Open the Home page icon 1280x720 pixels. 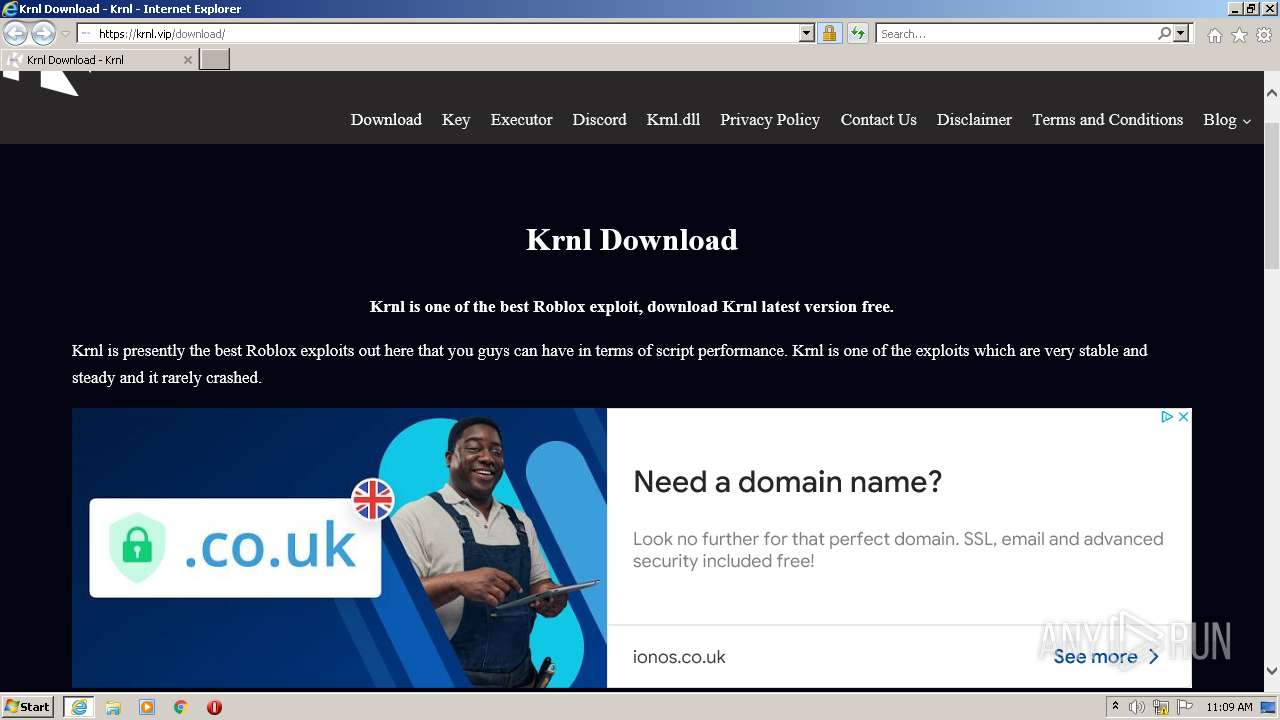click(1214, 35)
